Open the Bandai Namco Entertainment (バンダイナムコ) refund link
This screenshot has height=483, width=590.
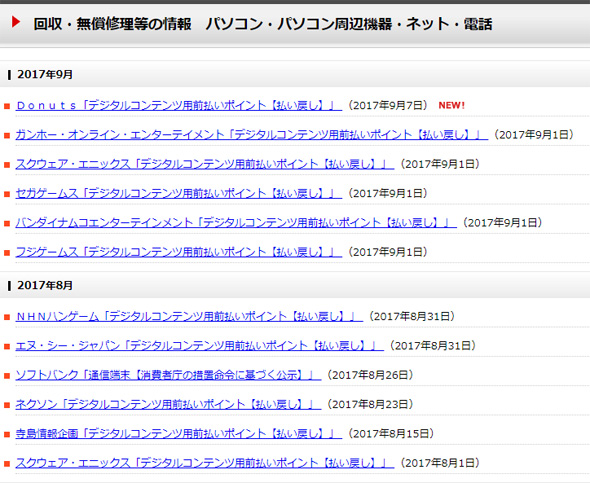click(x=236, y=223)
